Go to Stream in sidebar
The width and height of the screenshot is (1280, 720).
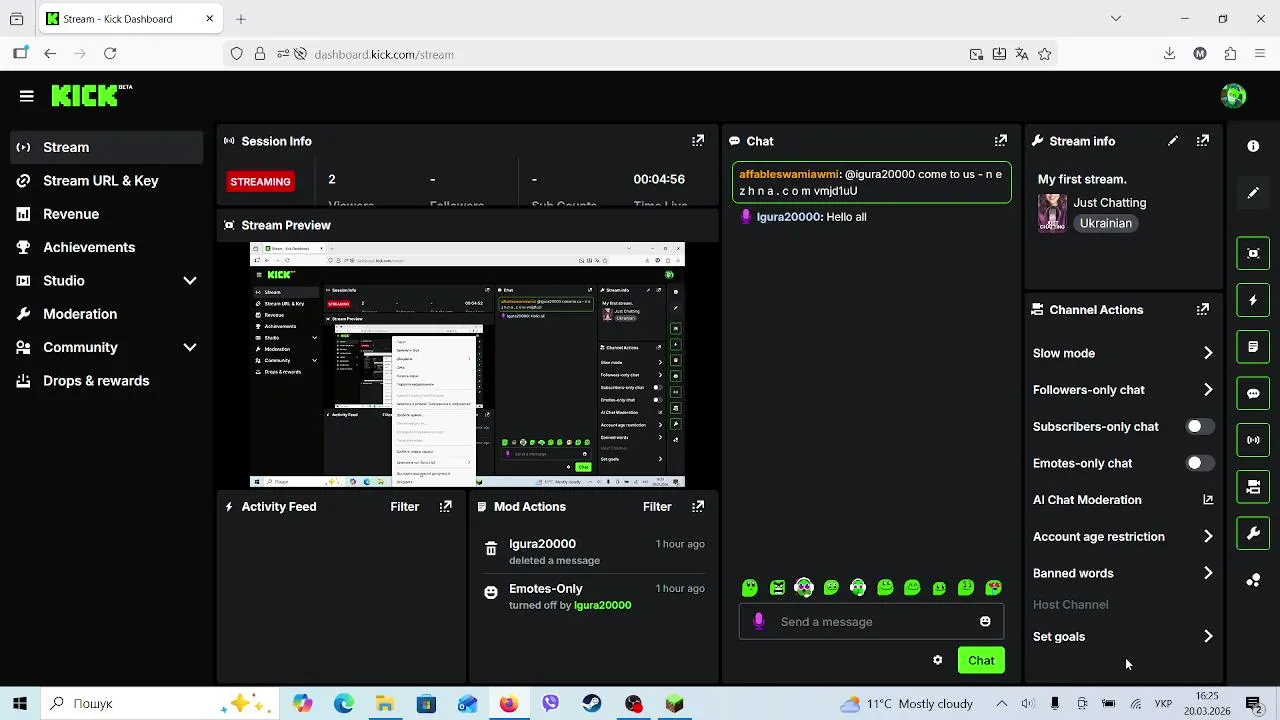(107, 147)
